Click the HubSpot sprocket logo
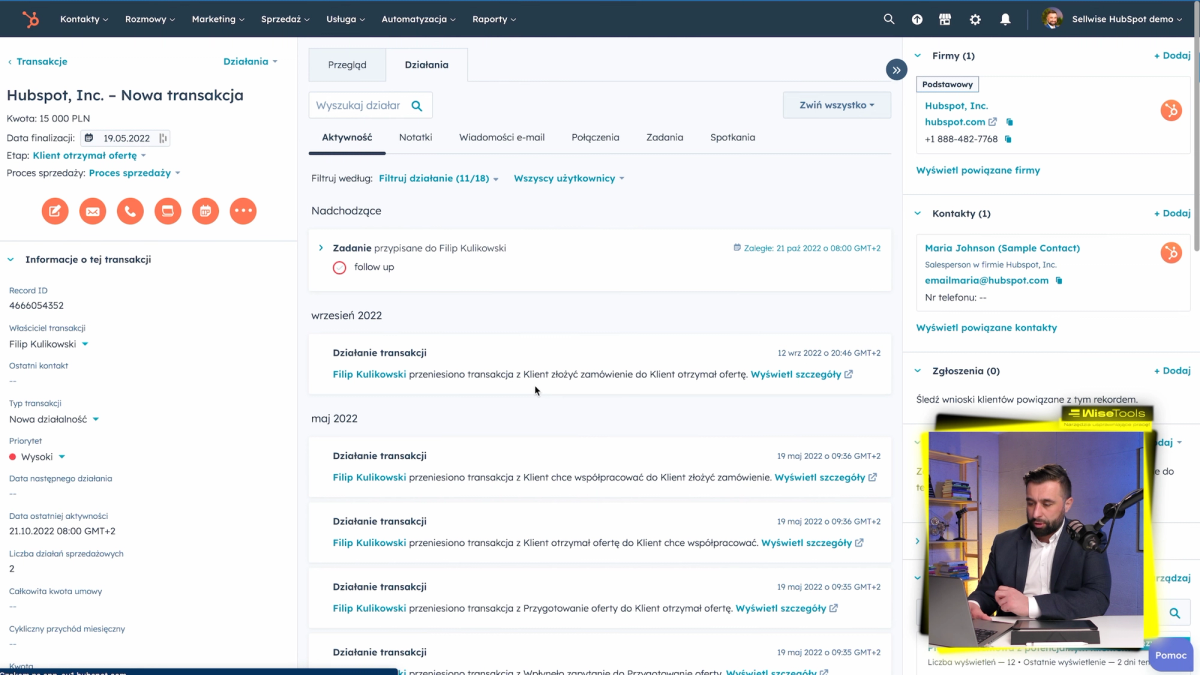Screen dimensions: 1200x675 [31, 19]
